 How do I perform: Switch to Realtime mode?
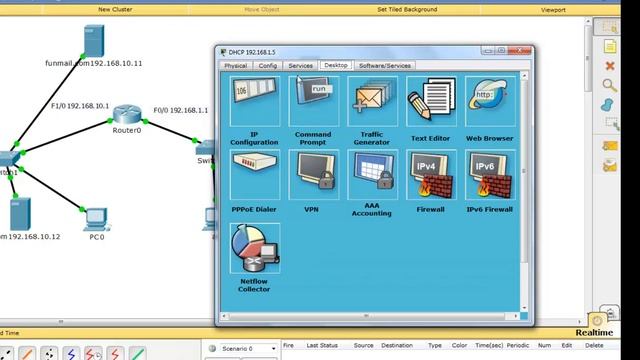coord(594,333)
